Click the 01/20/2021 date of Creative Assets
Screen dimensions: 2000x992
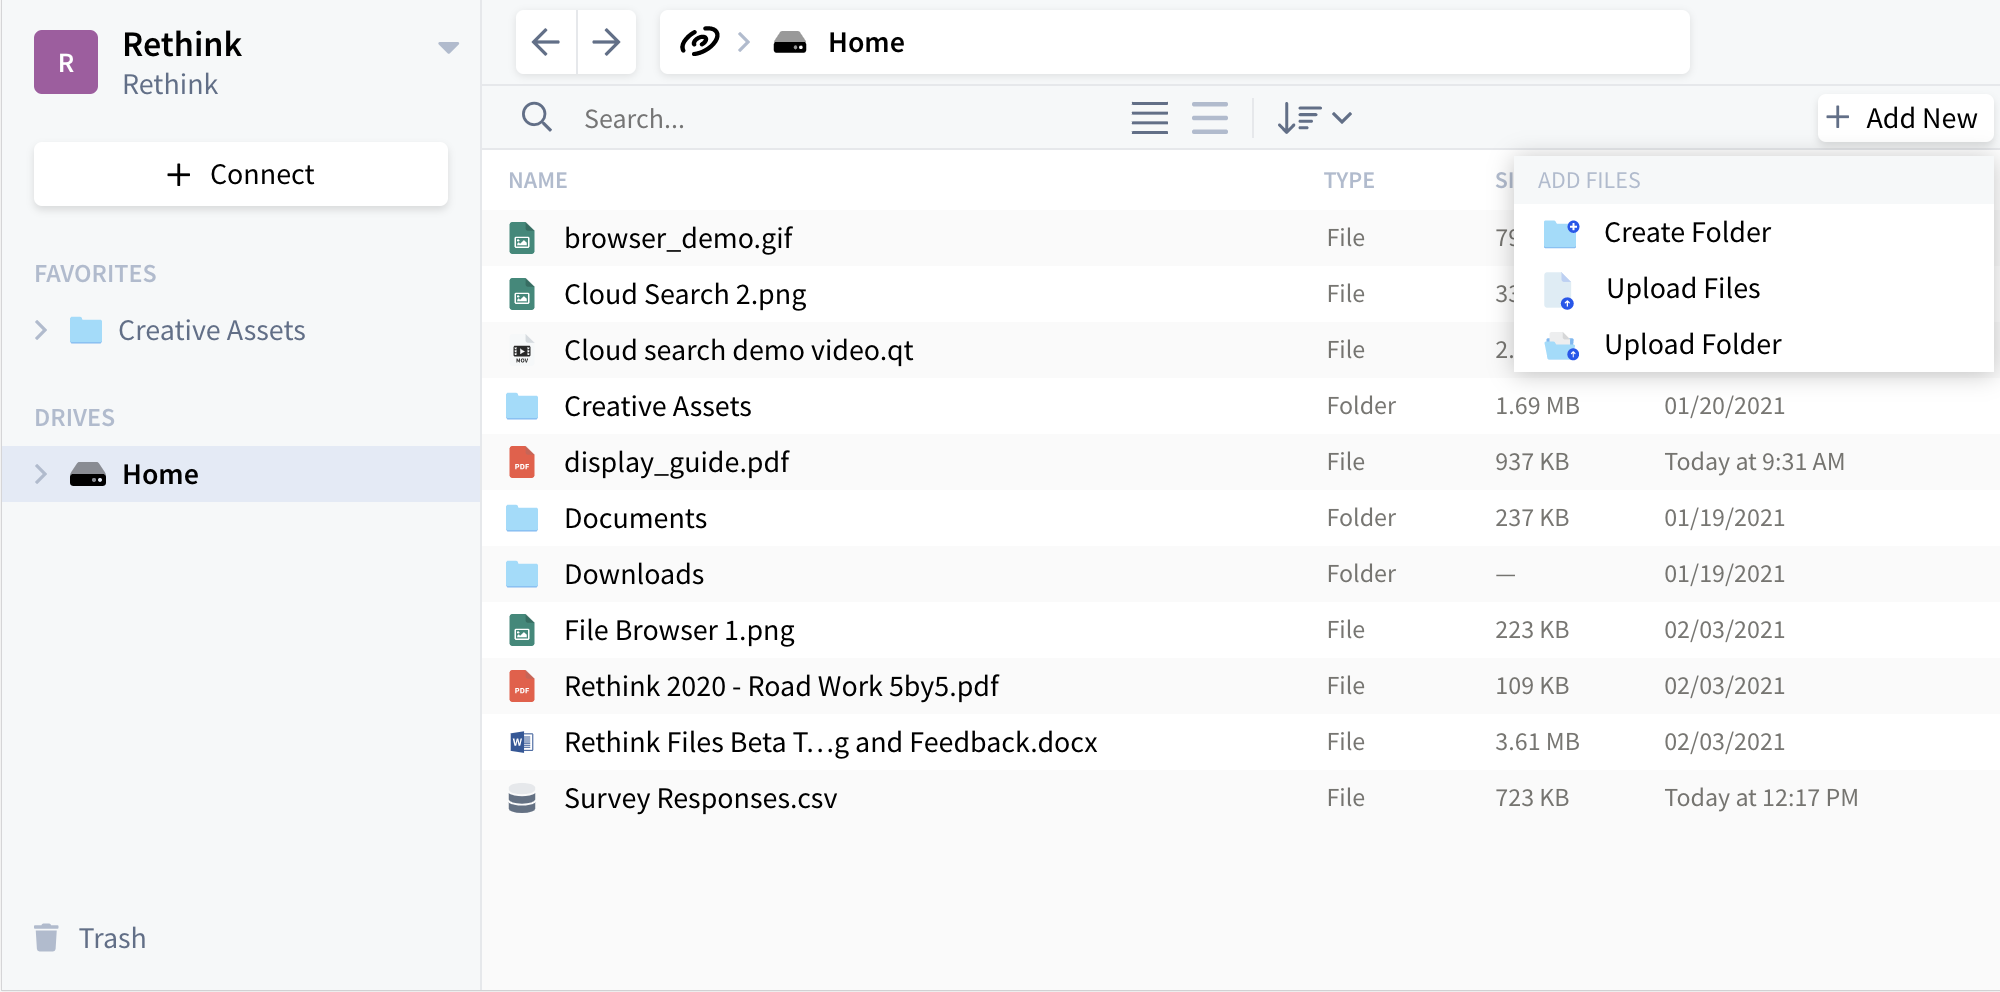pyautogui.click(x=1724, y=406)
